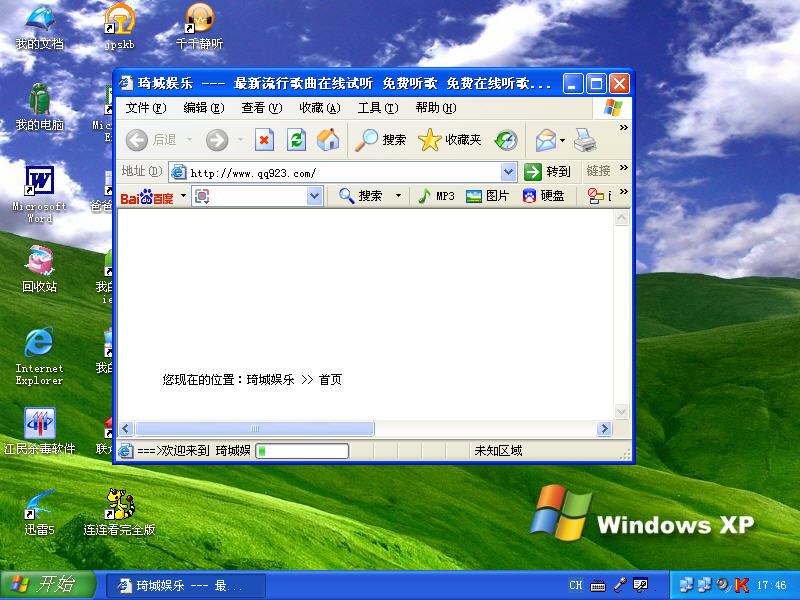Select 连连看完全版 desktop shortcut

tap(119, 512)
